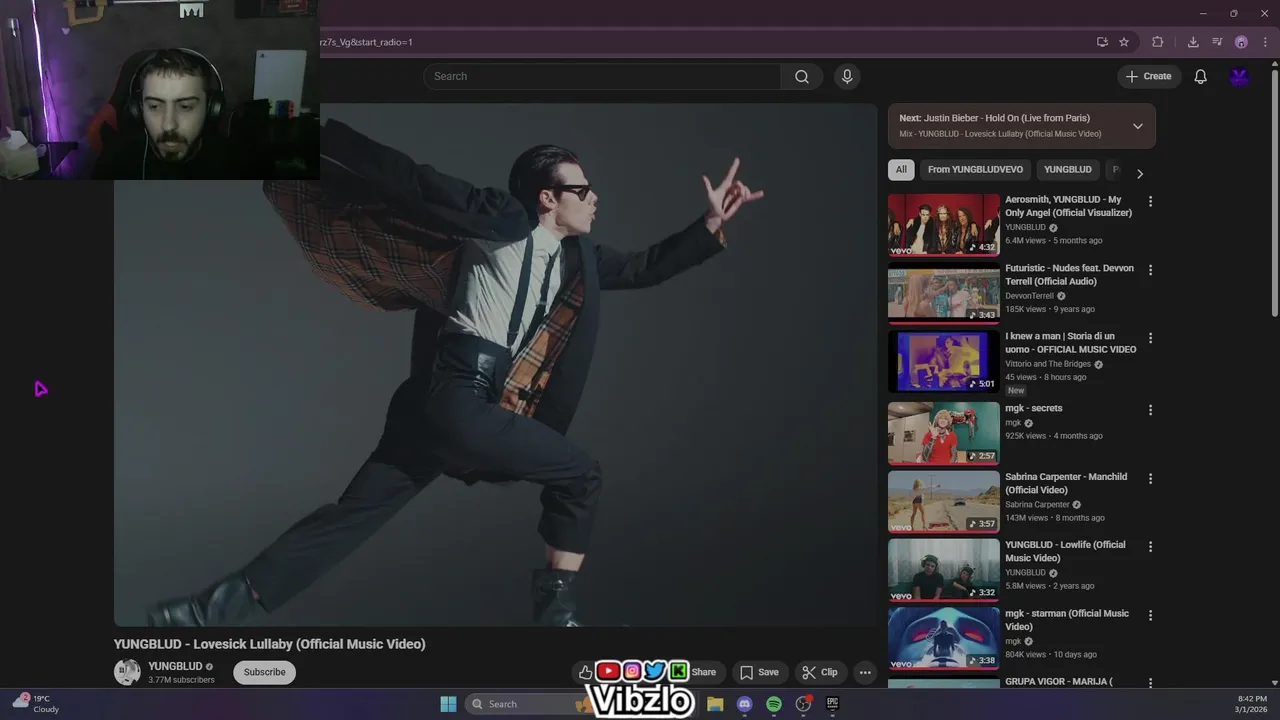Open the taskbar clock showing 8:42 PM
Screen dimensions: 1280x720
pyautogui.click(x=1251, y=704)
